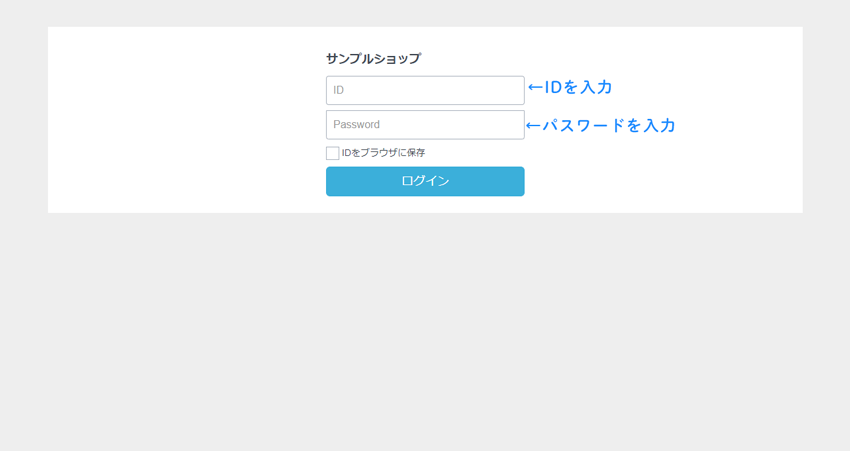Click the サンプルショップ heading
This screenshot has height=451, width=850.
pos(373,59)
